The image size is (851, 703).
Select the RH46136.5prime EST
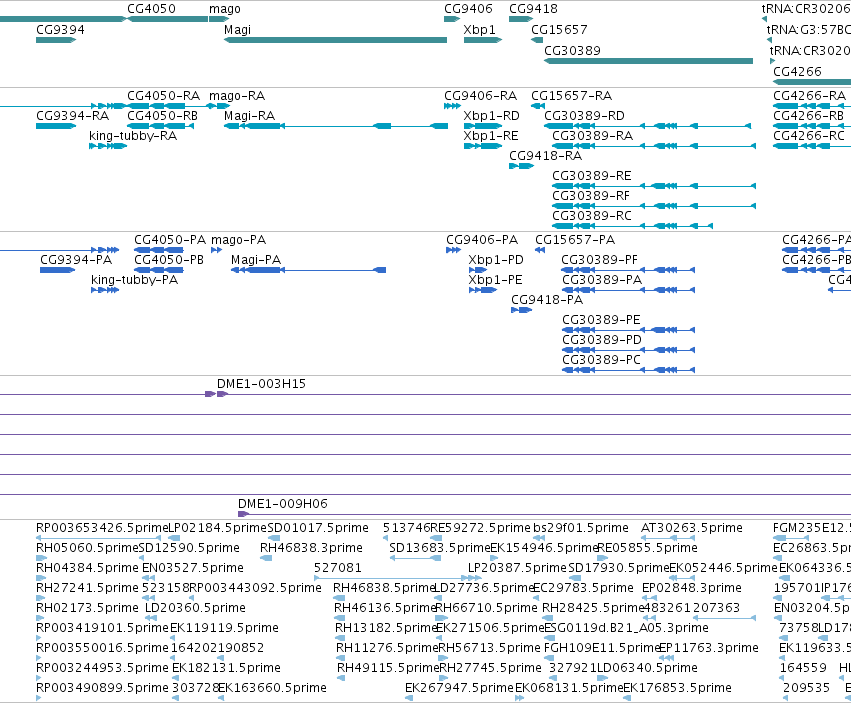point(340,618)
